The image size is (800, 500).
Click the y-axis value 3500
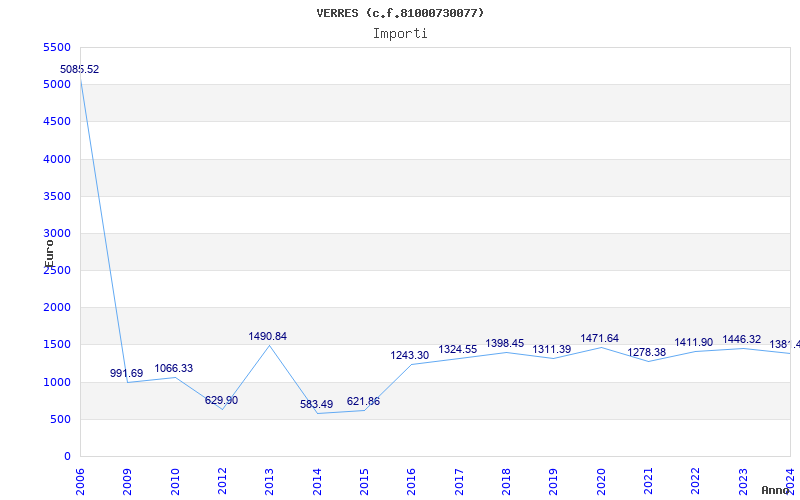coord(57,196)
